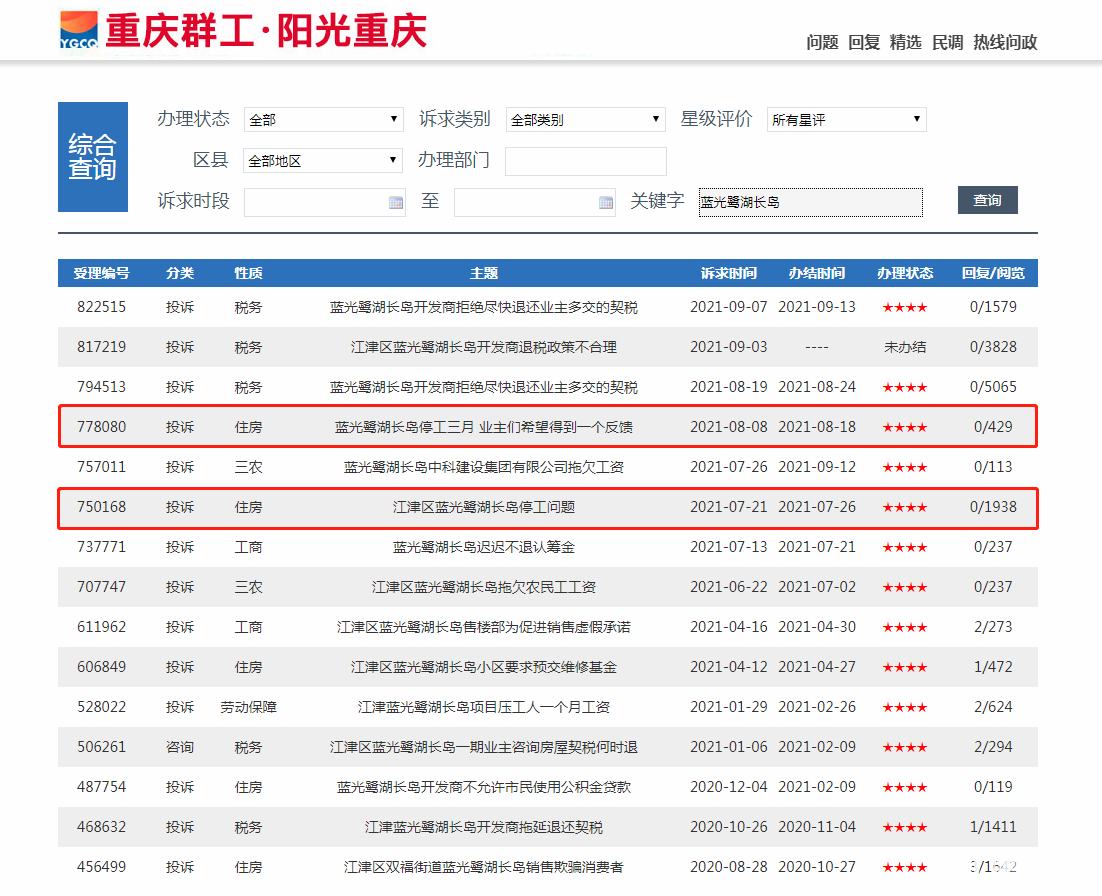Open calendar icon for start date field

point(396,202)
